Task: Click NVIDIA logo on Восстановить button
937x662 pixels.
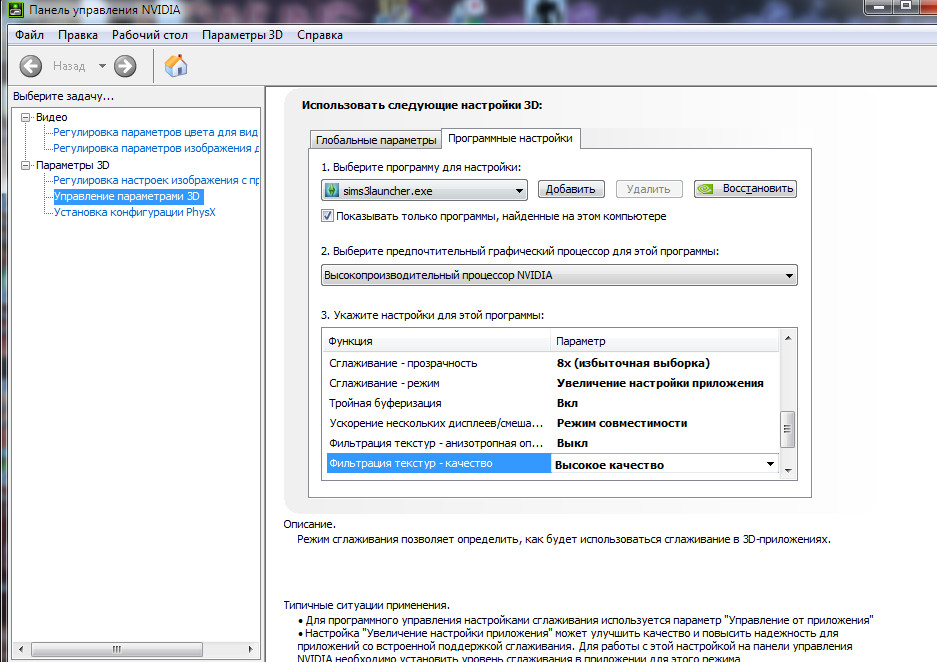Action: 706,189
